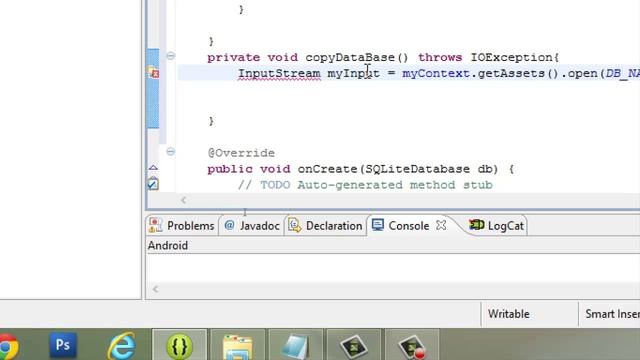Screen dimensions: 640x360
Task: Open Photoshop from the taskbar
Action: (x=63, y=345)
